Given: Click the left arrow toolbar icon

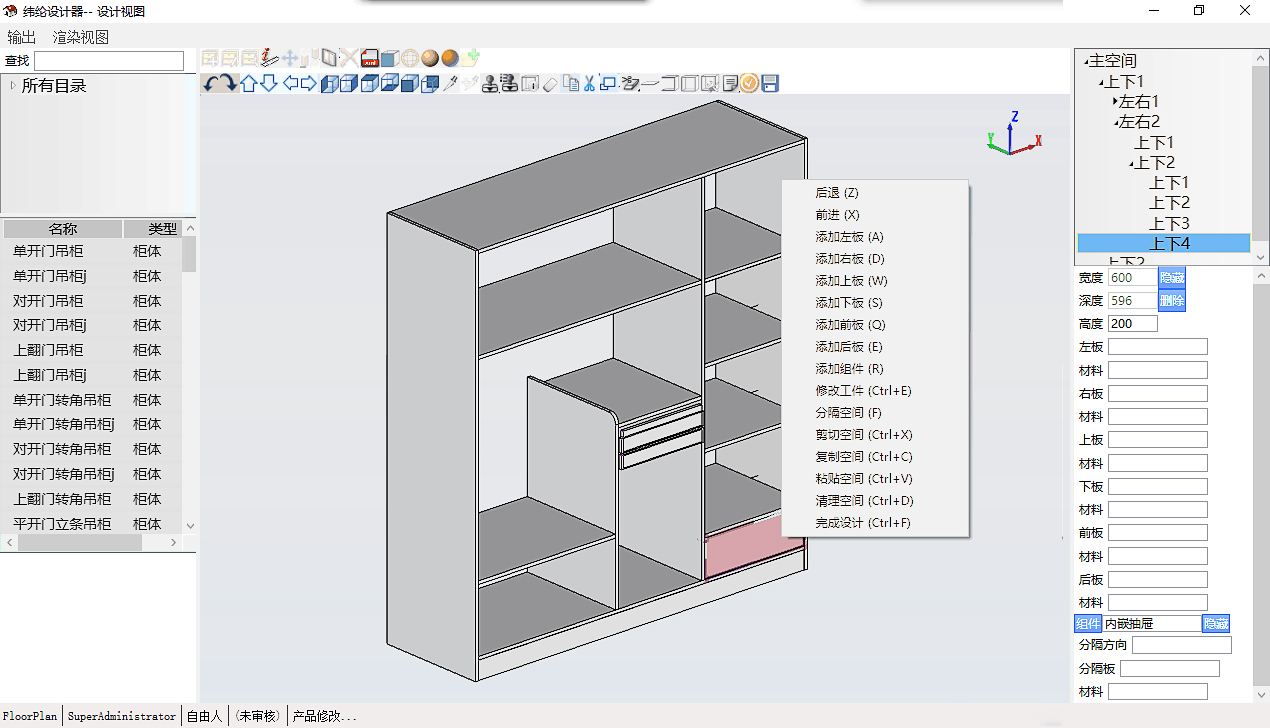Looking at the screenshot, I should pos(290,83).
